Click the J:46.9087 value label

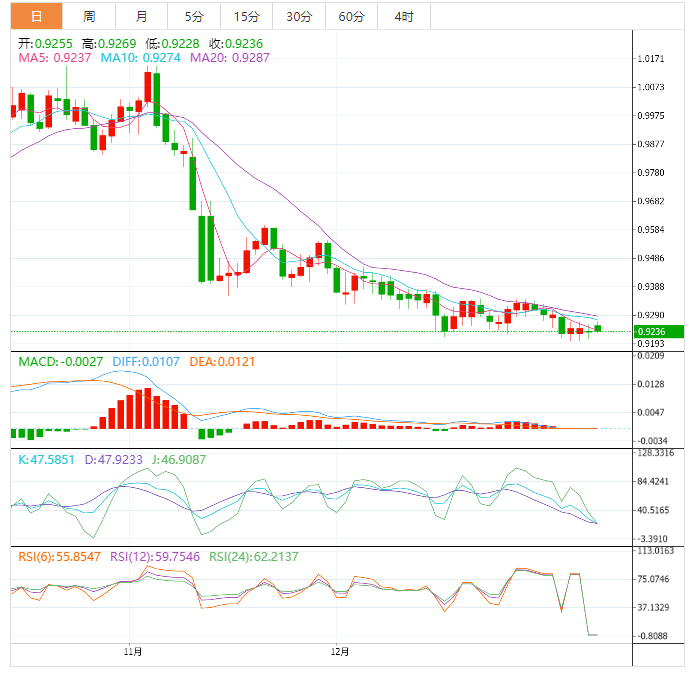179,460
